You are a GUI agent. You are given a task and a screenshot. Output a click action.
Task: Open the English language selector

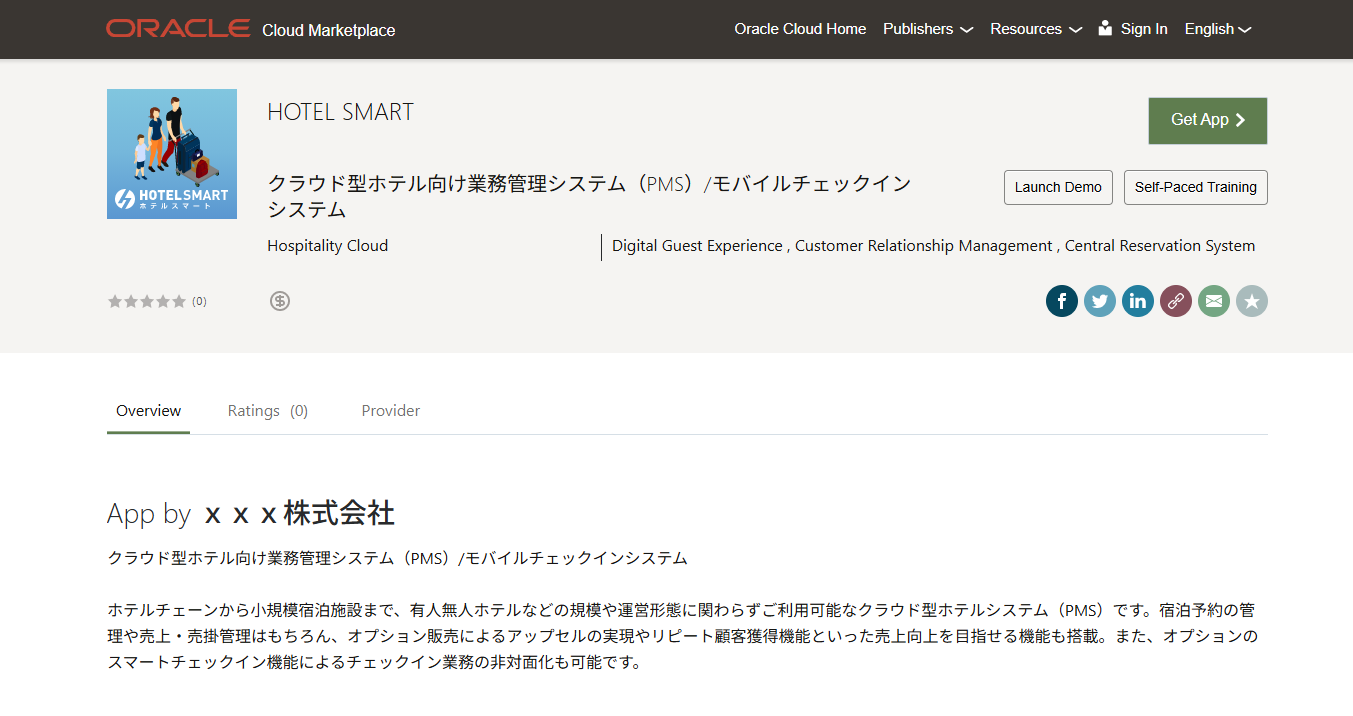point(1217,29)
